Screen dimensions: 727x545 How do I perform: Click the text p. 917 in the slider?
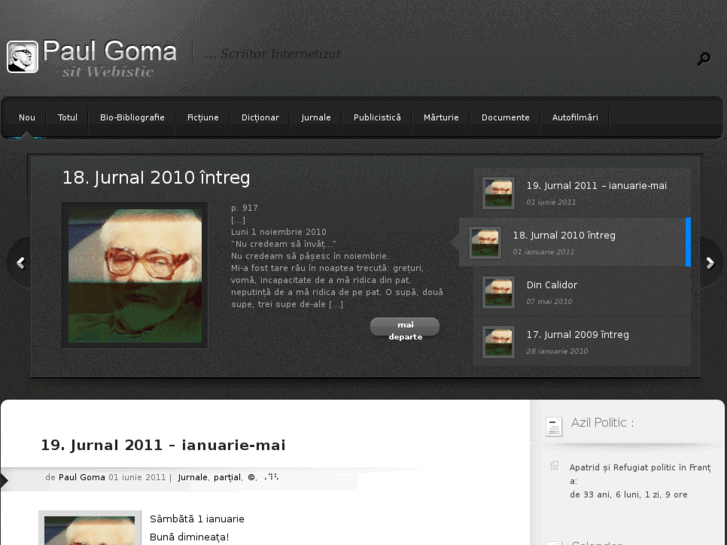click(244, 208)
